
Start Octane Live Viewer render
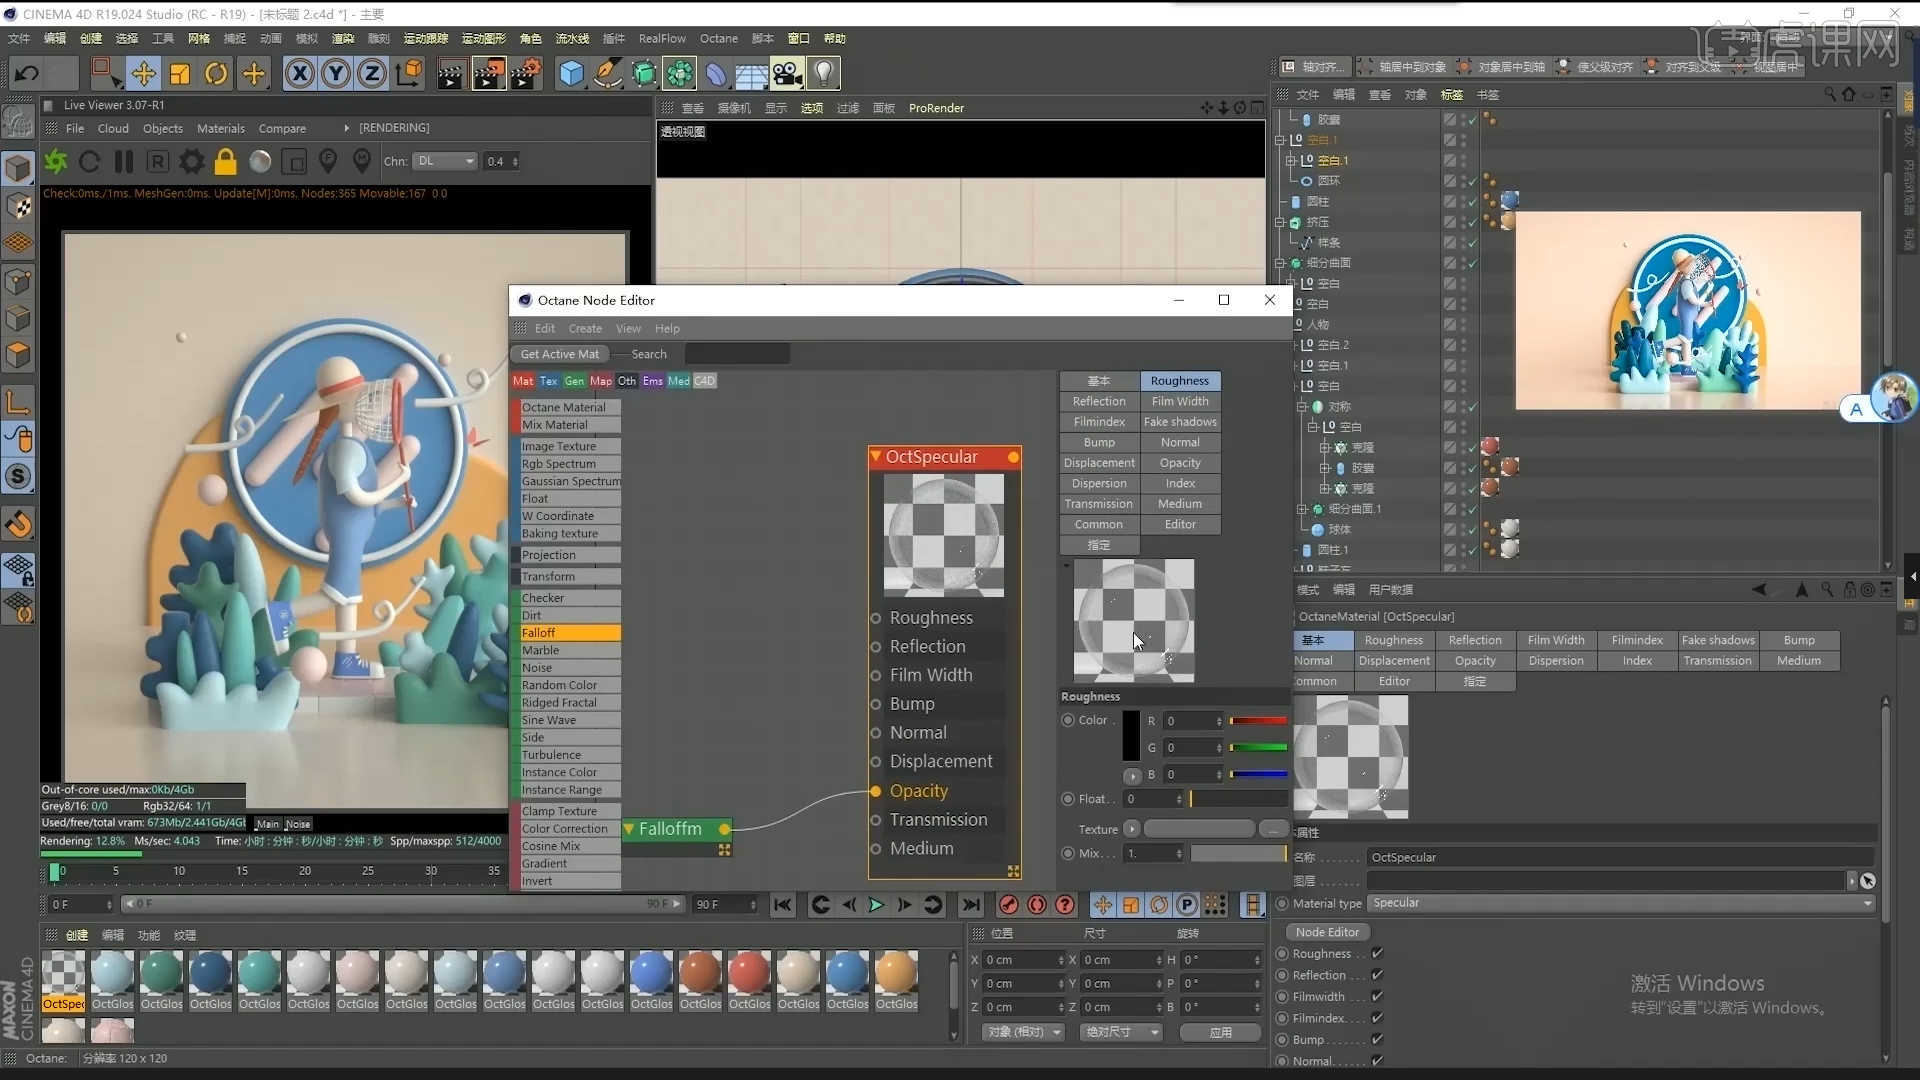pos(56,161)
